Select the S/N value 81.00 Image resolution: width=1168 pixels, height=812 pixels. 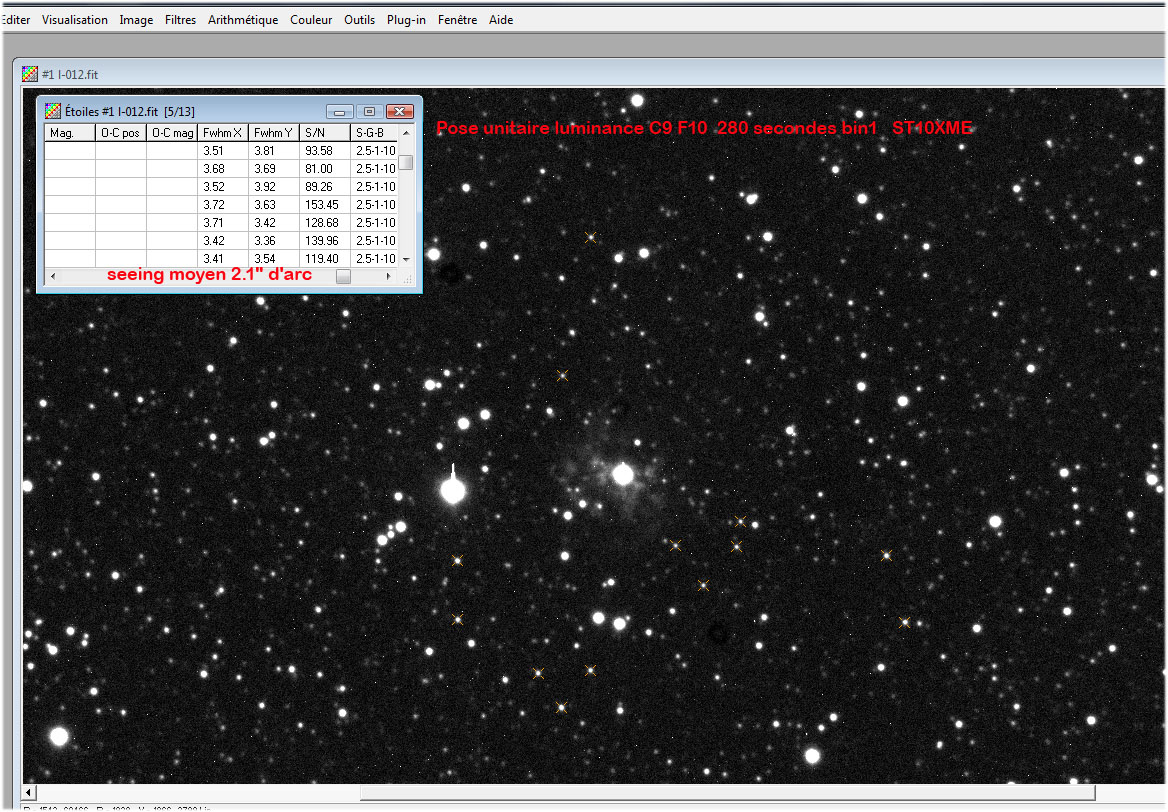pos(319,168)
